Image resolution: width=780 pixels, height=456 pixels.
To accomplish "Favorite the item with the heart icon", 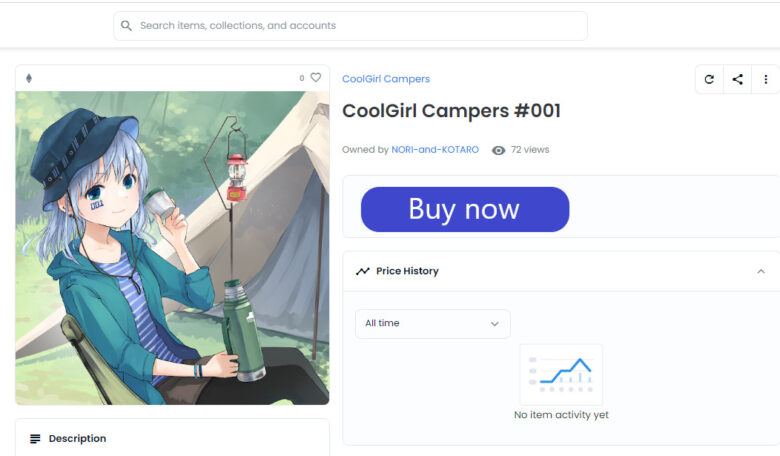I will [316, 78].
